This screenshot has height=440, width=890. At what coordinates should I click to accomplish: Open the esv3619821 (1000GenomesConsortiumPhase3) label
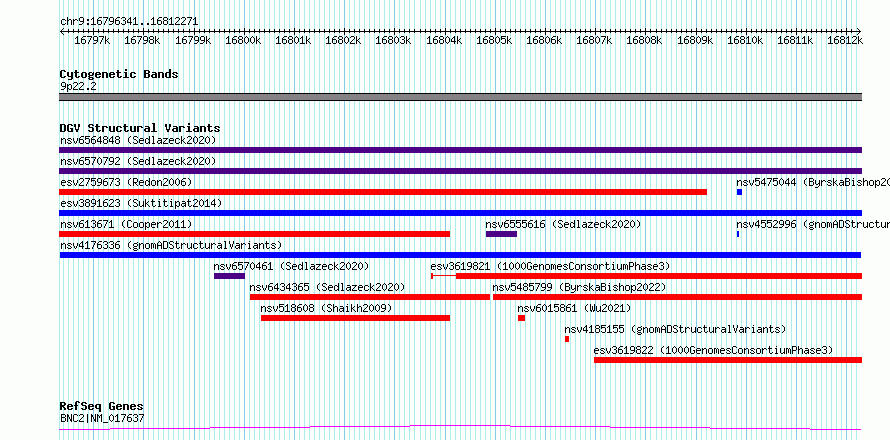click(x=550, y=266)
